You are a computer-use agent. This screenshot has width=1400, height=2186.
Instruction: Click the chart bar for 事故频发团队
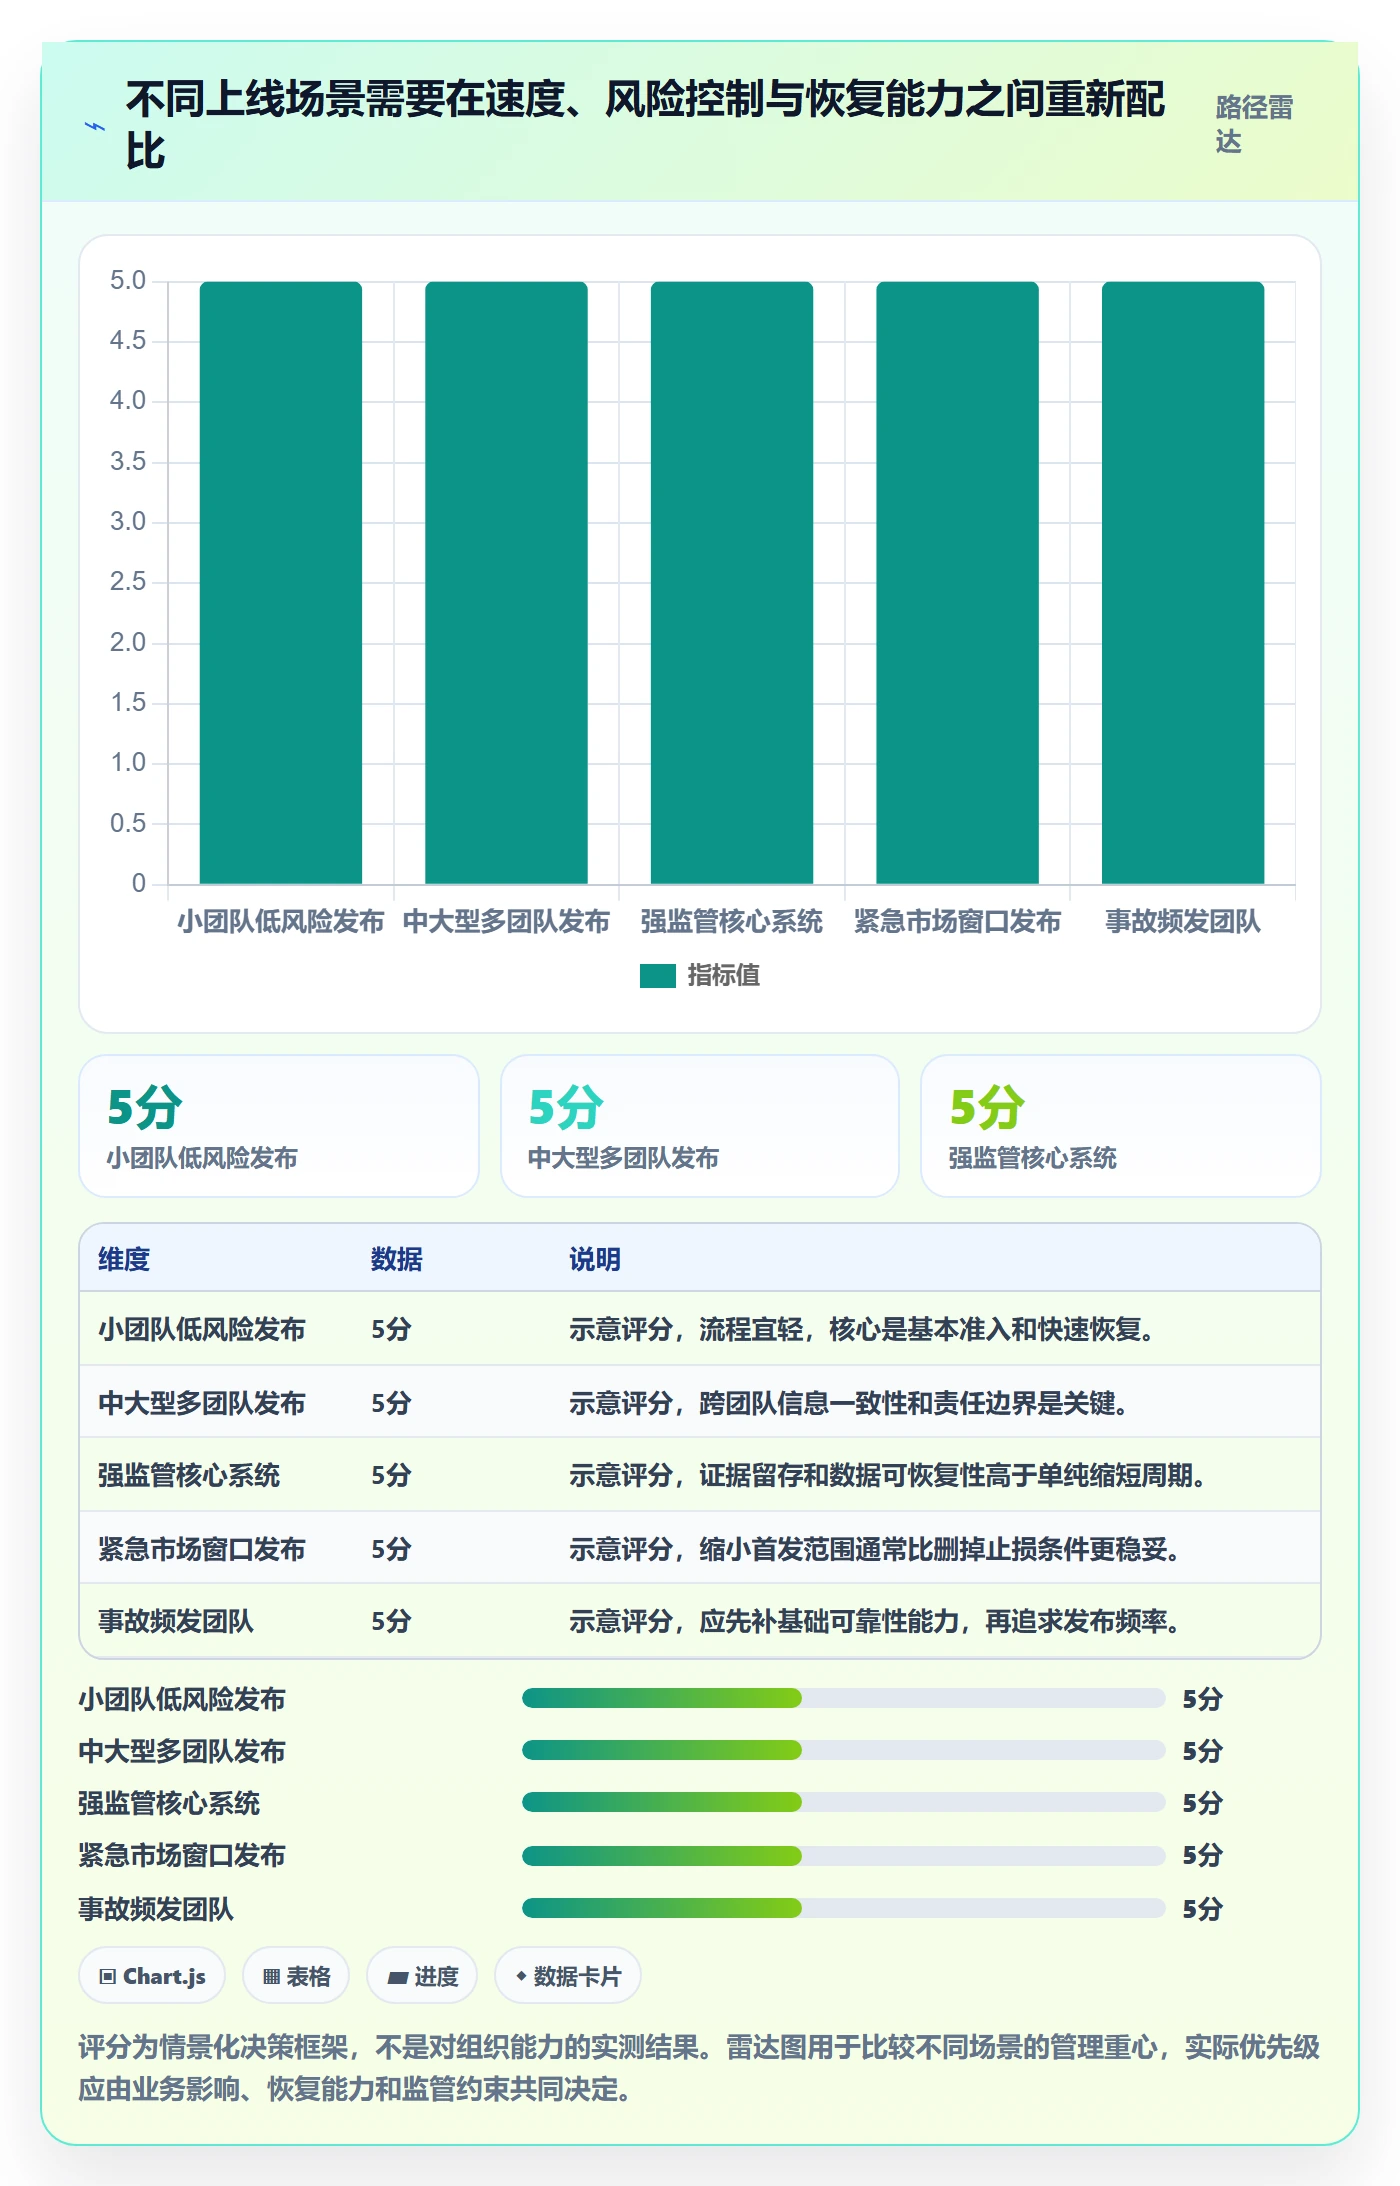pyautogui.click(x=1183, y=583)
